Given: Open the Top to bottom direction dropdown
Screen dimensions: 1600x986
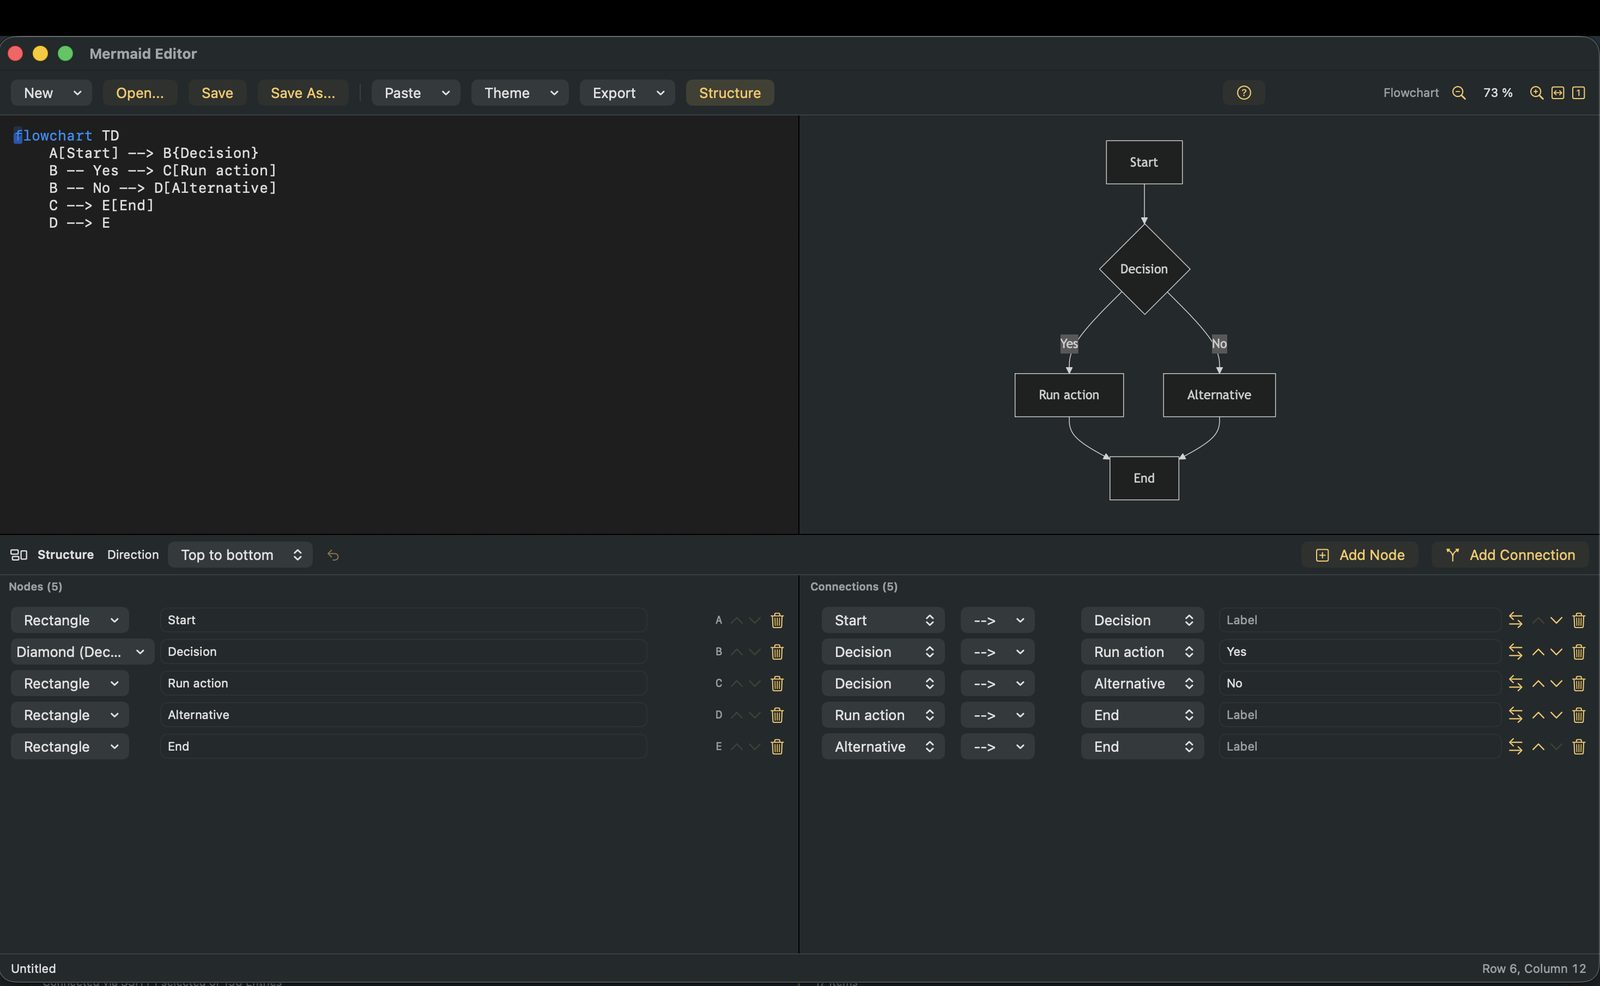Looking at the screenshot, I should tap(240, 555).
